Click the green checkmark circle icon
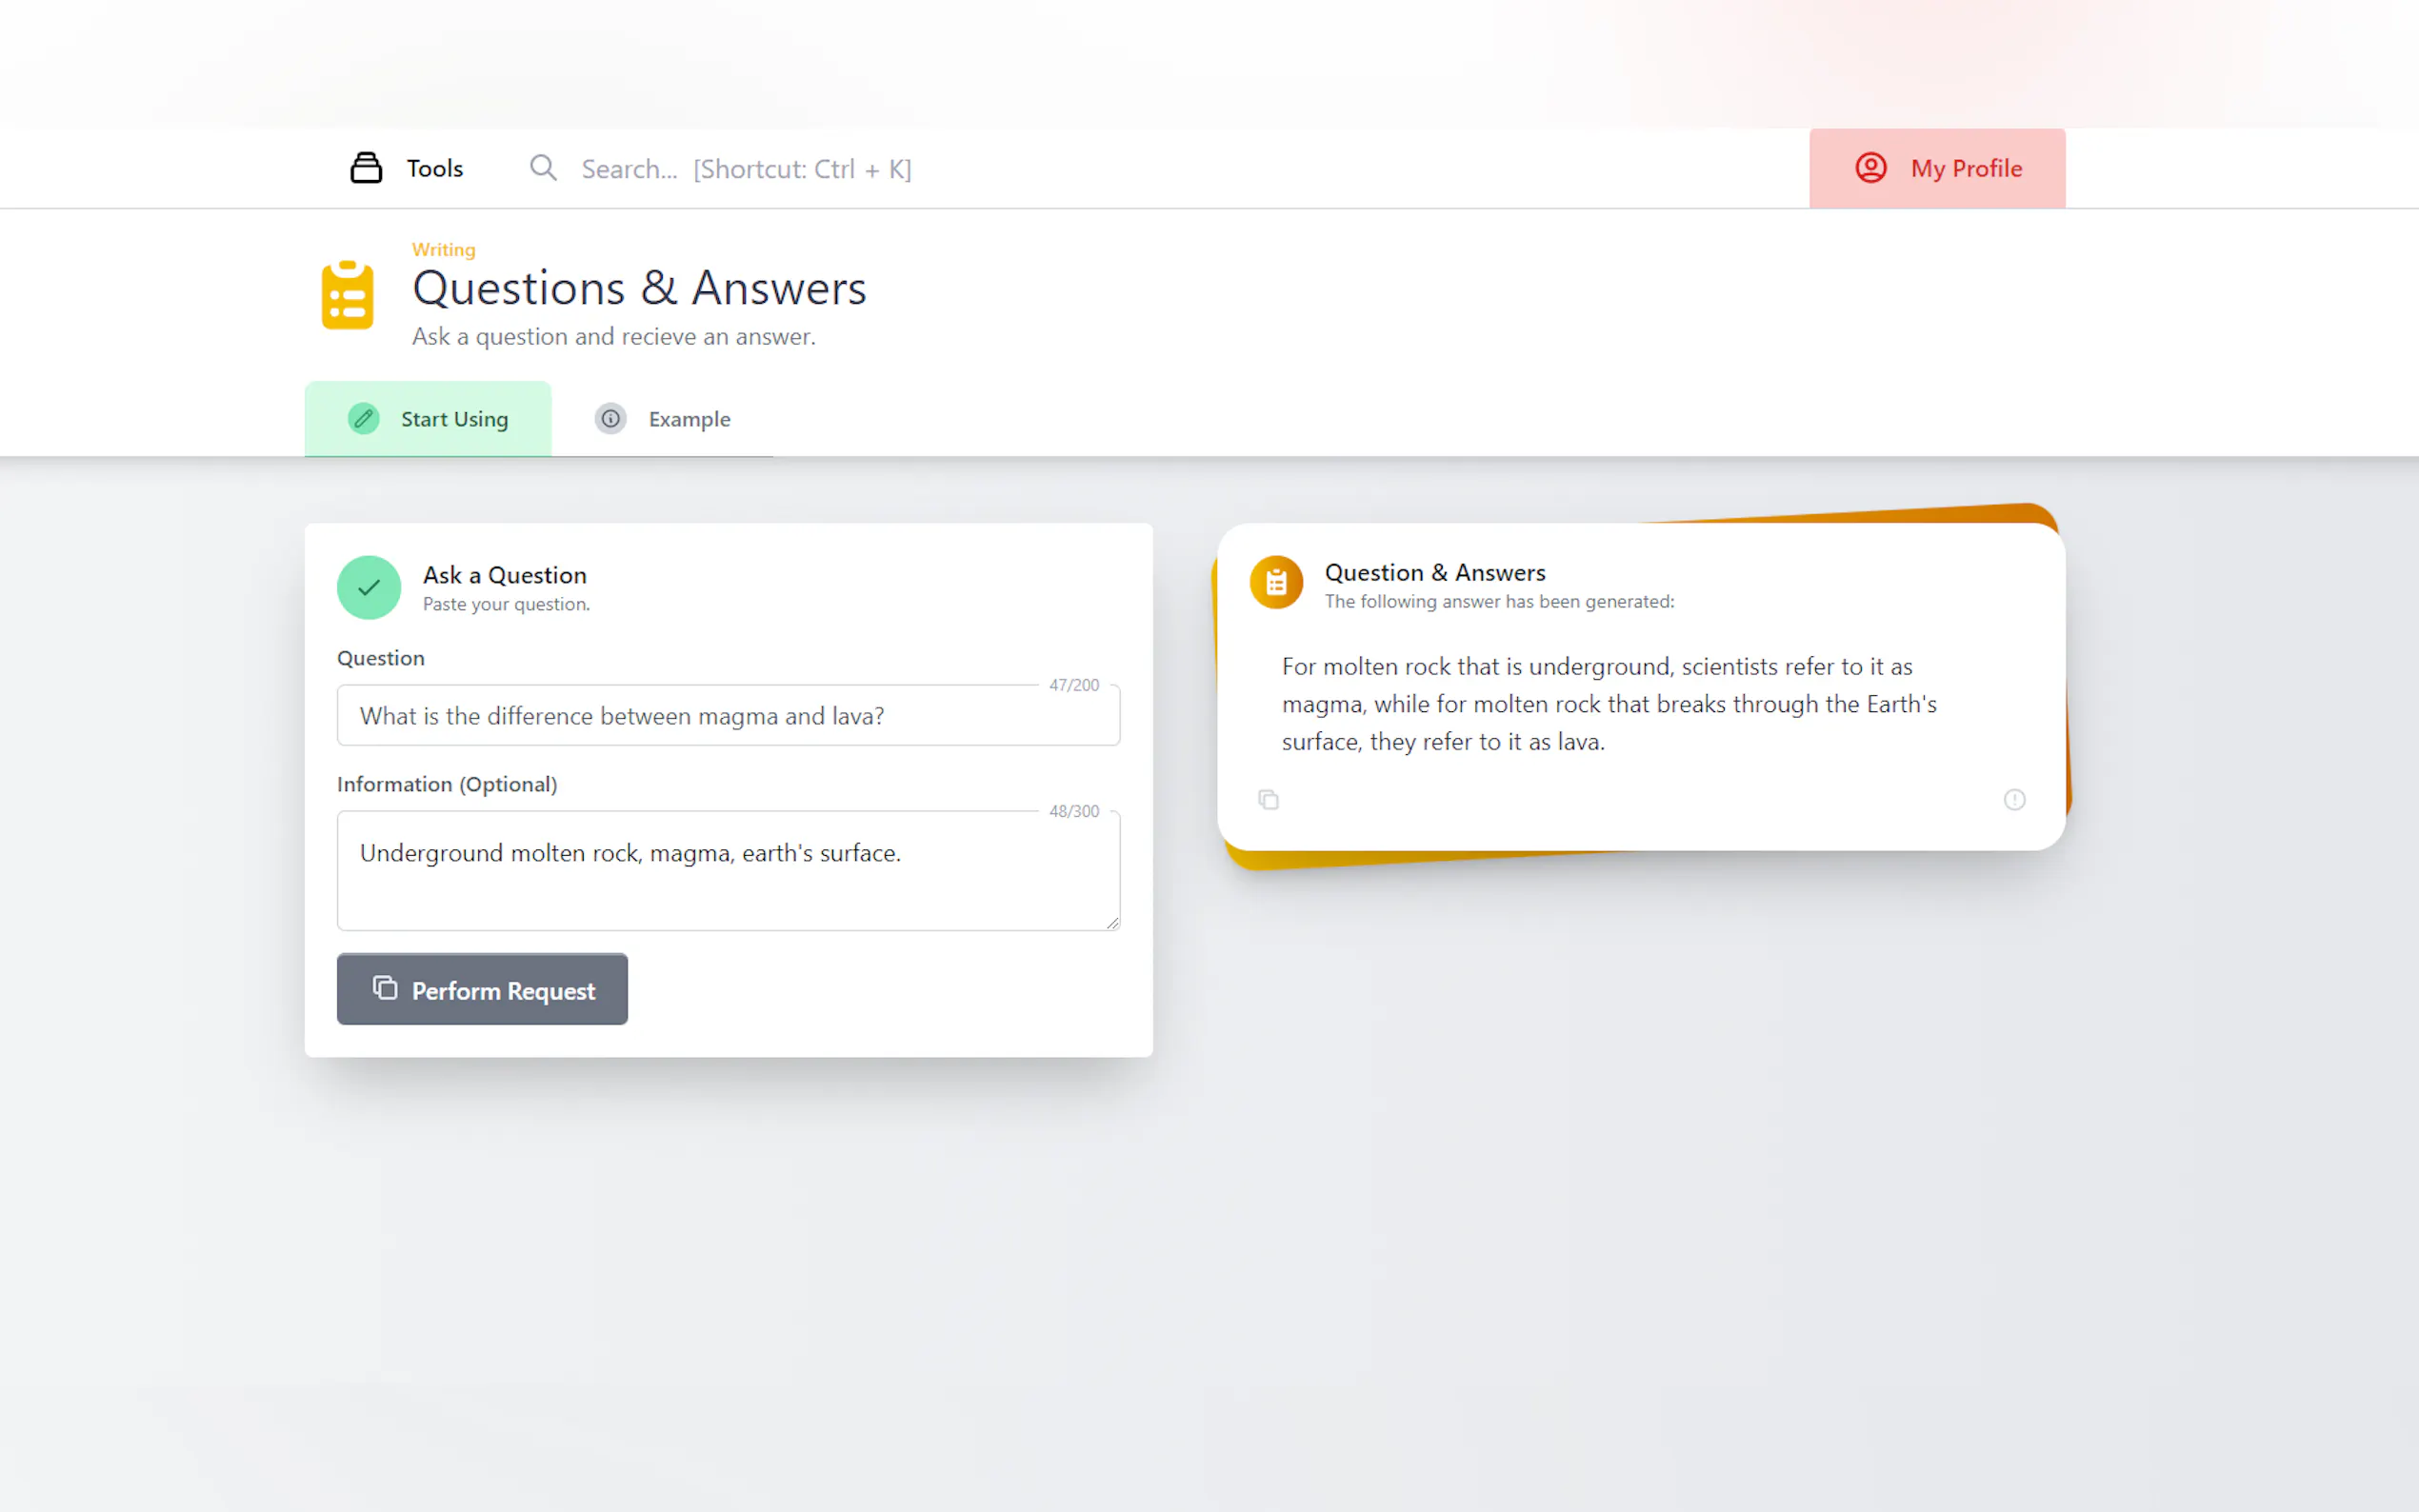 point(369,588)
